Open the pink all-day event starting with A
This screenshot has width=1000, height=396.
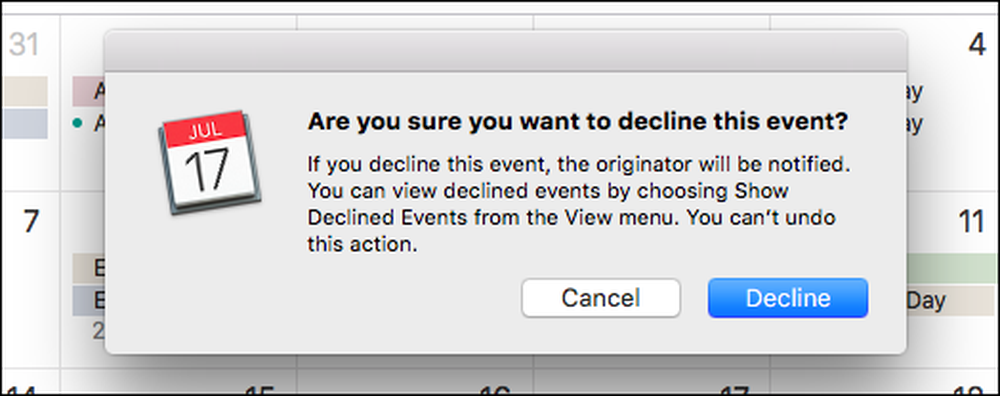click(x=89, y=91)
